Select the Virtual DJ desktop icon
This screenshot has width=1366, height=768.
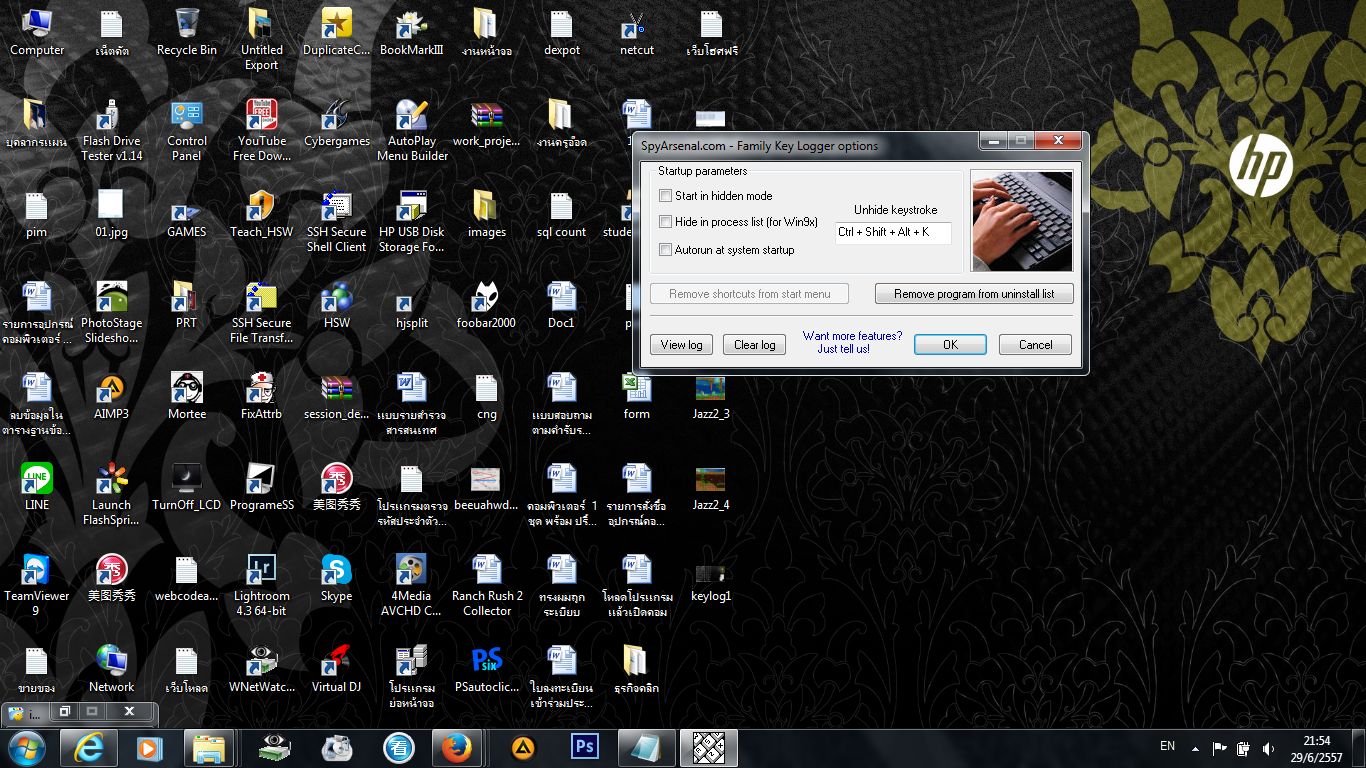[x=337, y=670]
